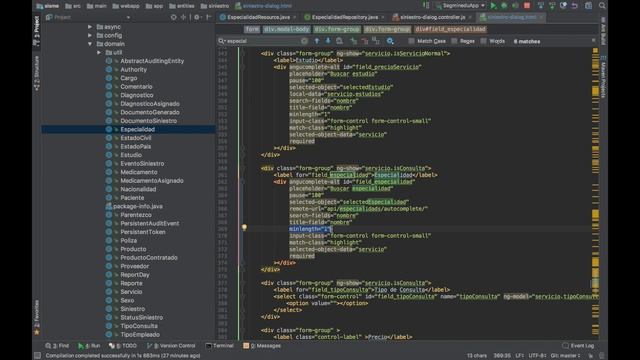Change the UTF-8 file encoding

click(x=538, y=356)
